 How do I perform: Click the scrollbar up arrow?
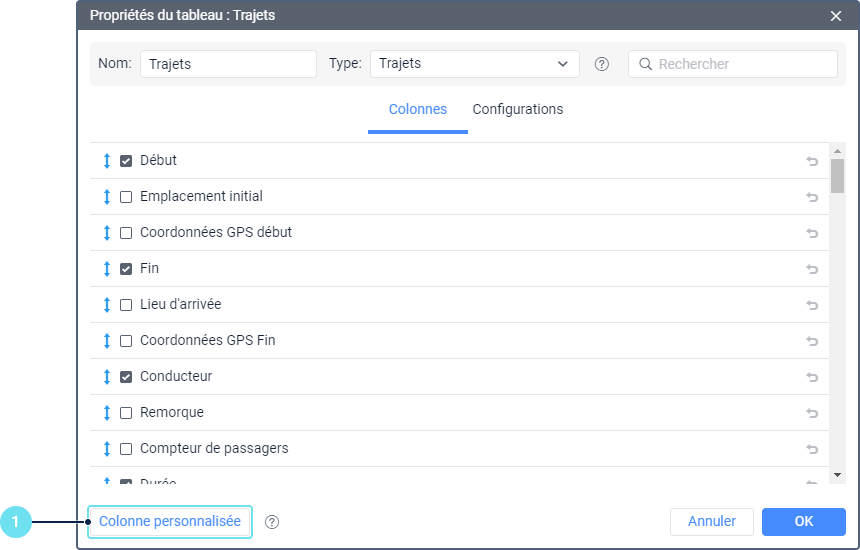click(x=837, y=151)
